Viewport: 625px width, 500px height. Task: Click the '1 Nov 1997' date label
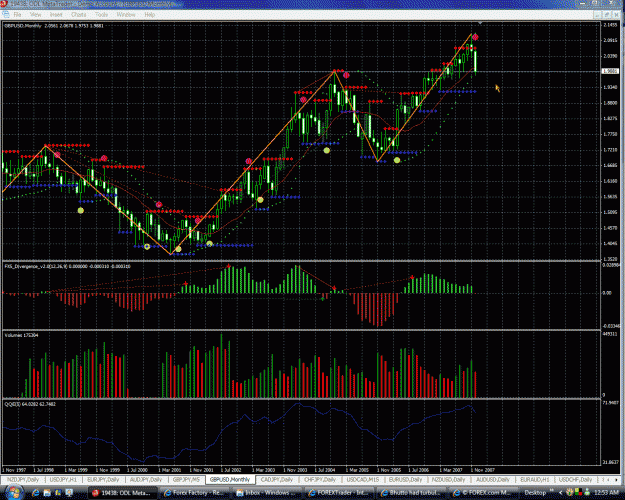14,470
